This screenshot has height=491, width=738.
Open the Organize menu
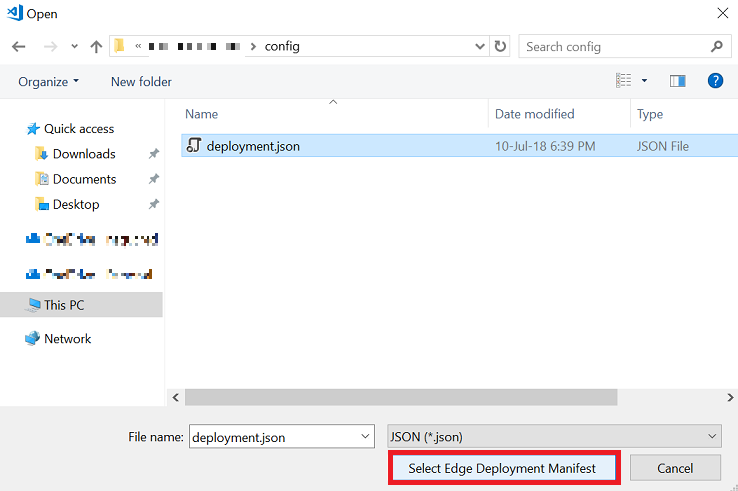[48, 82]
